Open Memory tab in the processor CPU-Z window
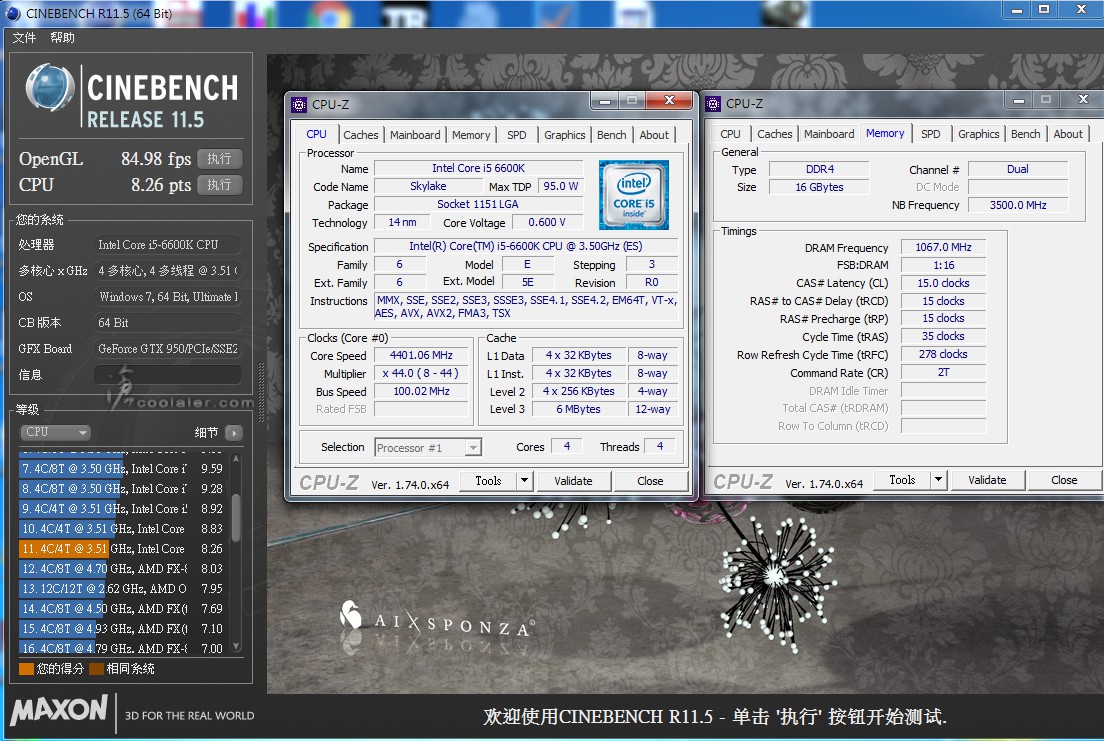 pos(471,135)
